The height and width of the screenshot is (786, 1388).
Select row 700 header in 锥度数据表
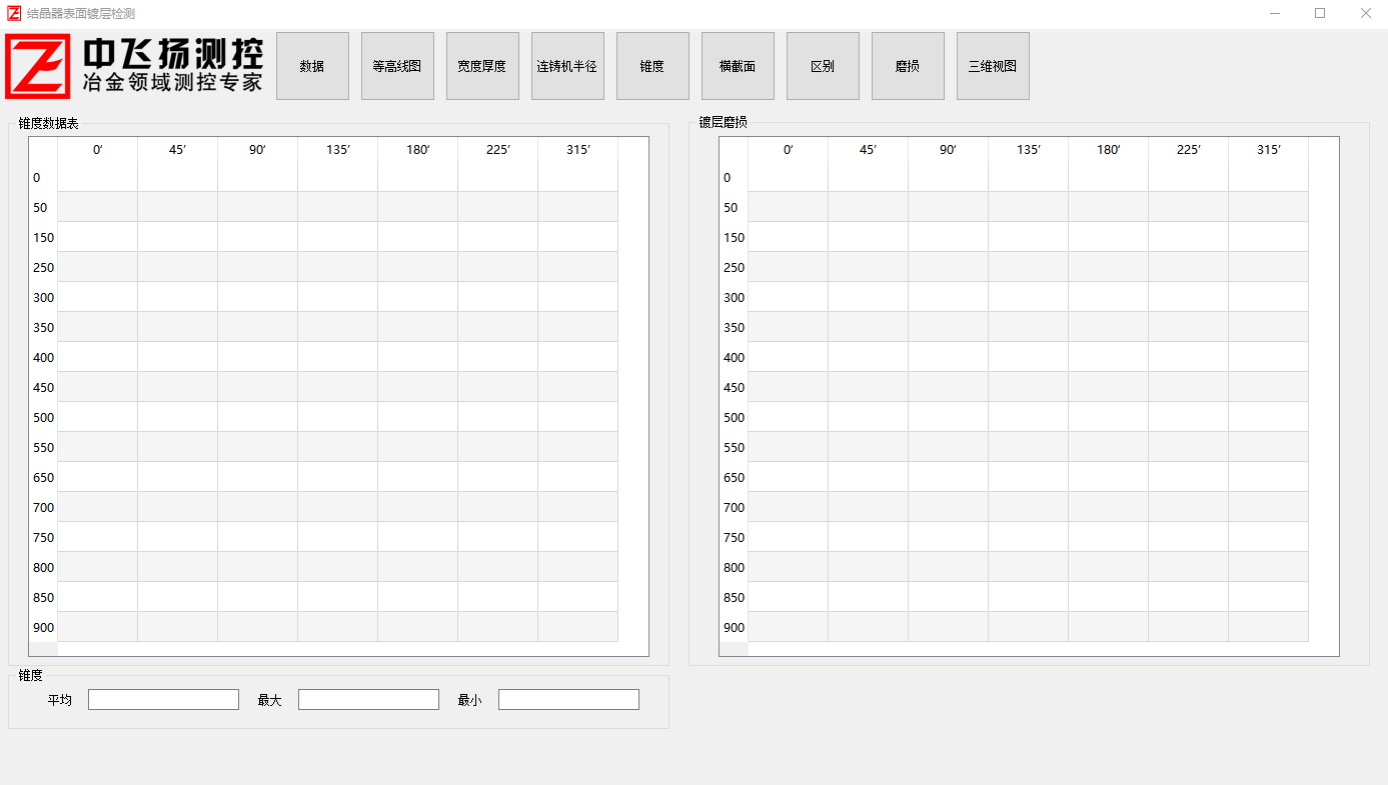pyautogui.click(x=43, y=507)
